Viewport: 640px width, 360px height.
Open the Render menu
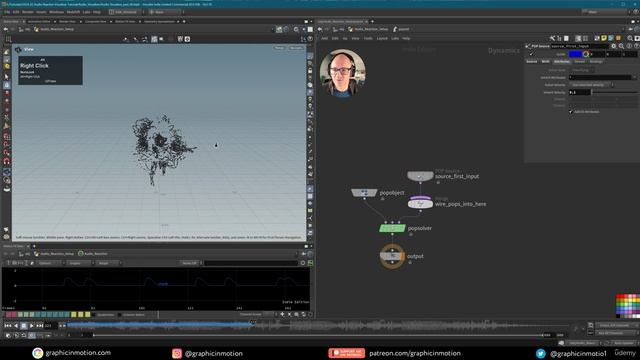click(x=28, y=12)
